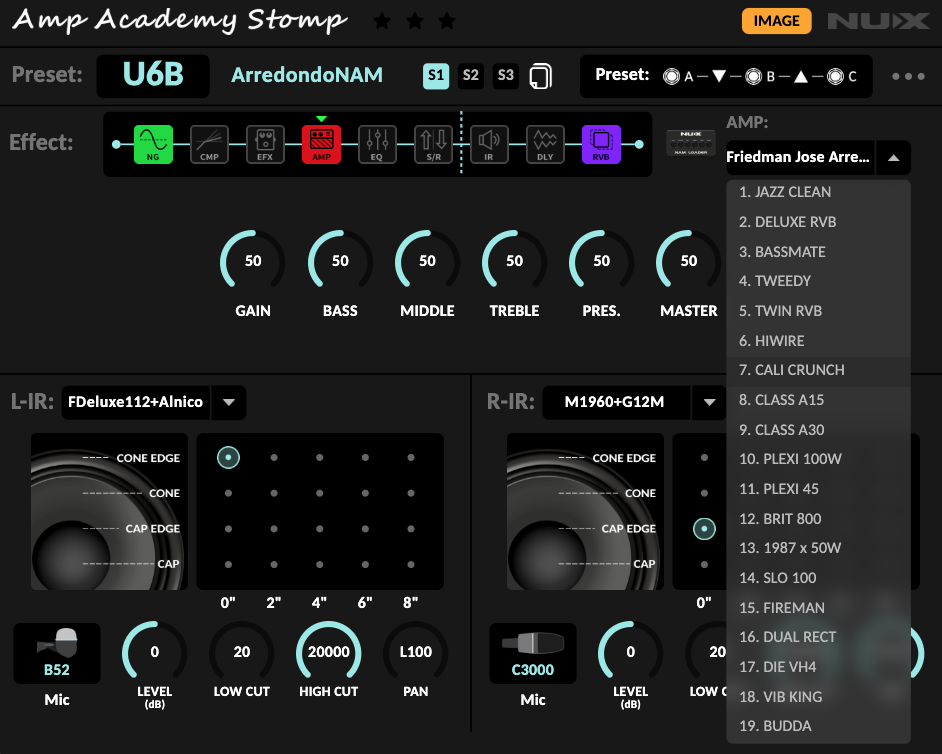Click the first rating star
Image resolution: width=942 pixels, height=754 pixels.
[382, 22]
